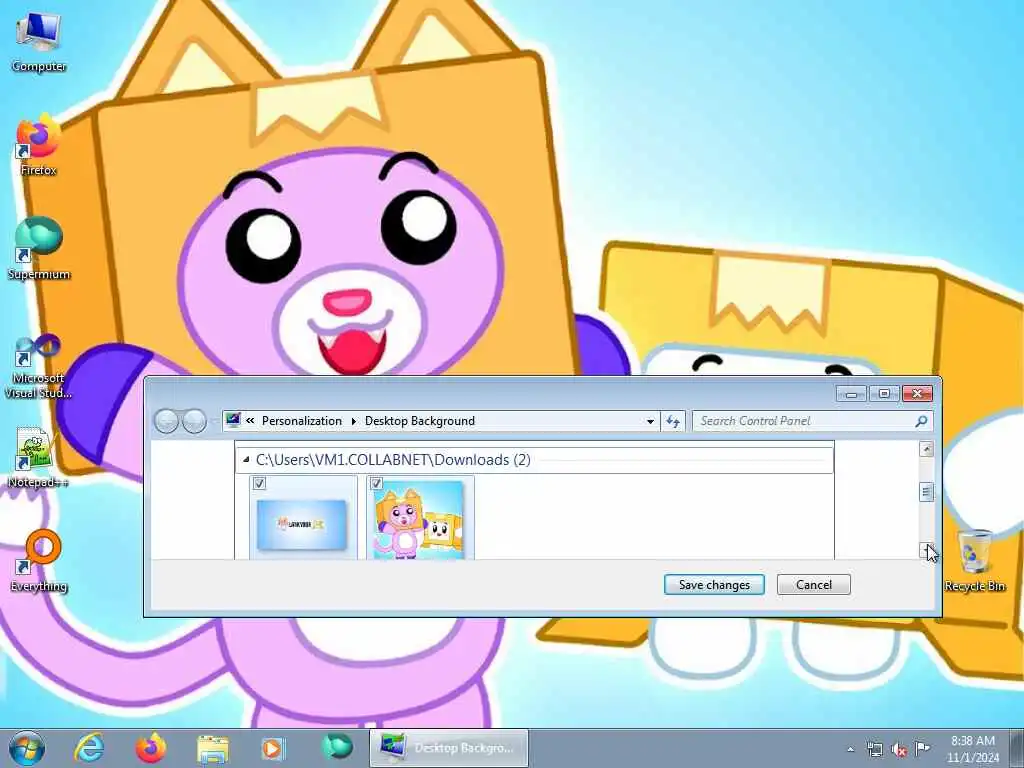Click the scrollbar up arrow
The height and width of the screenshot is (768, 1024).
click(926, 449)
